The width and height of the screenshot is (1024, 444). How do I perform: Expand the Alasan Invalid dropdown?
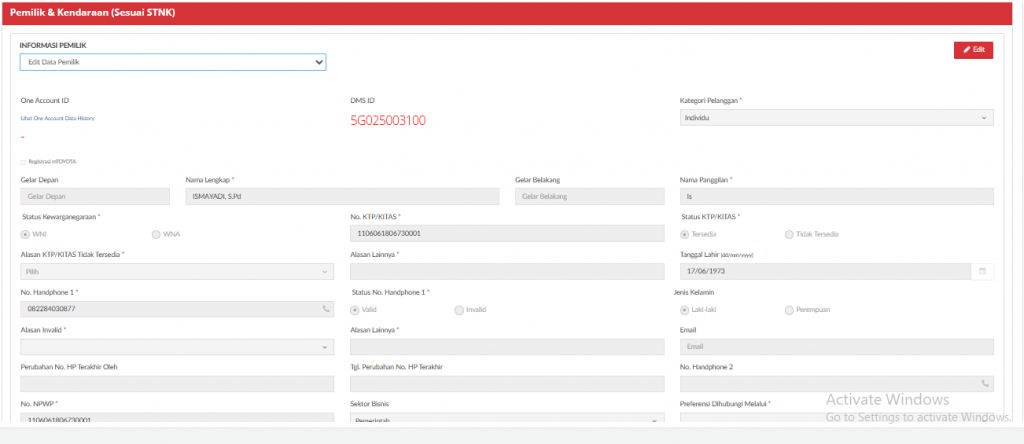pos(177,347)
